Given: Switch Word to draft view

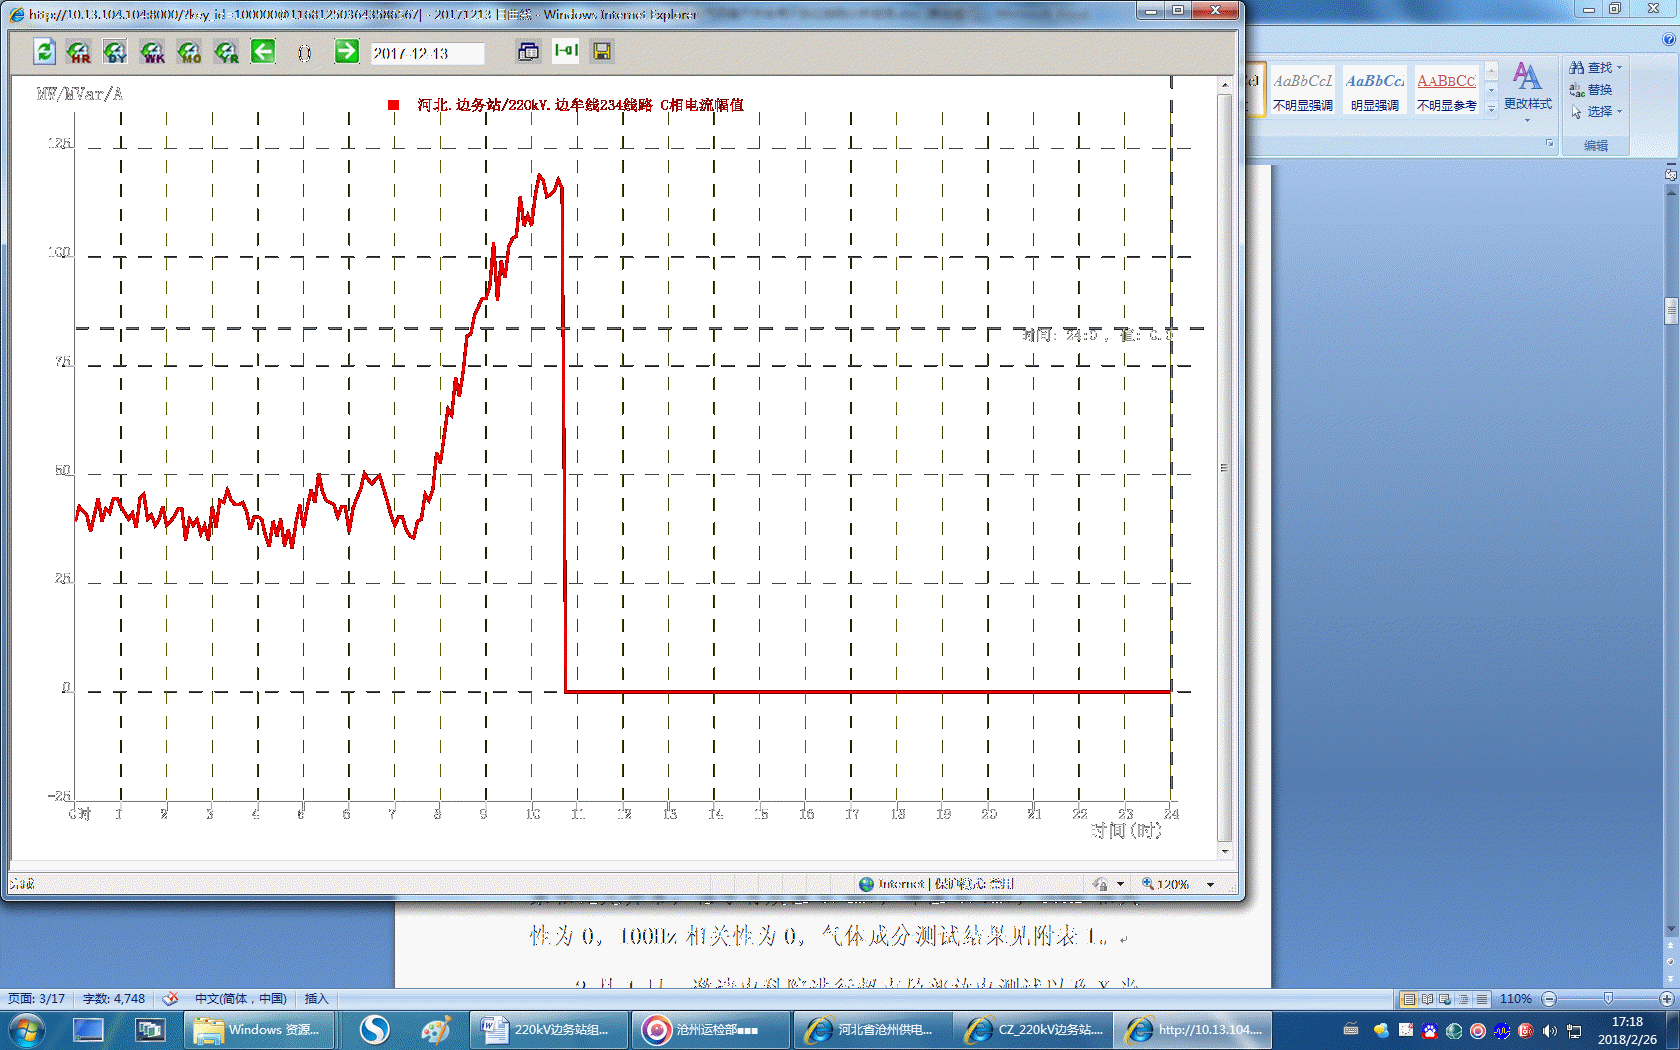Looking at the screenshot, I should pos(1481,999).
